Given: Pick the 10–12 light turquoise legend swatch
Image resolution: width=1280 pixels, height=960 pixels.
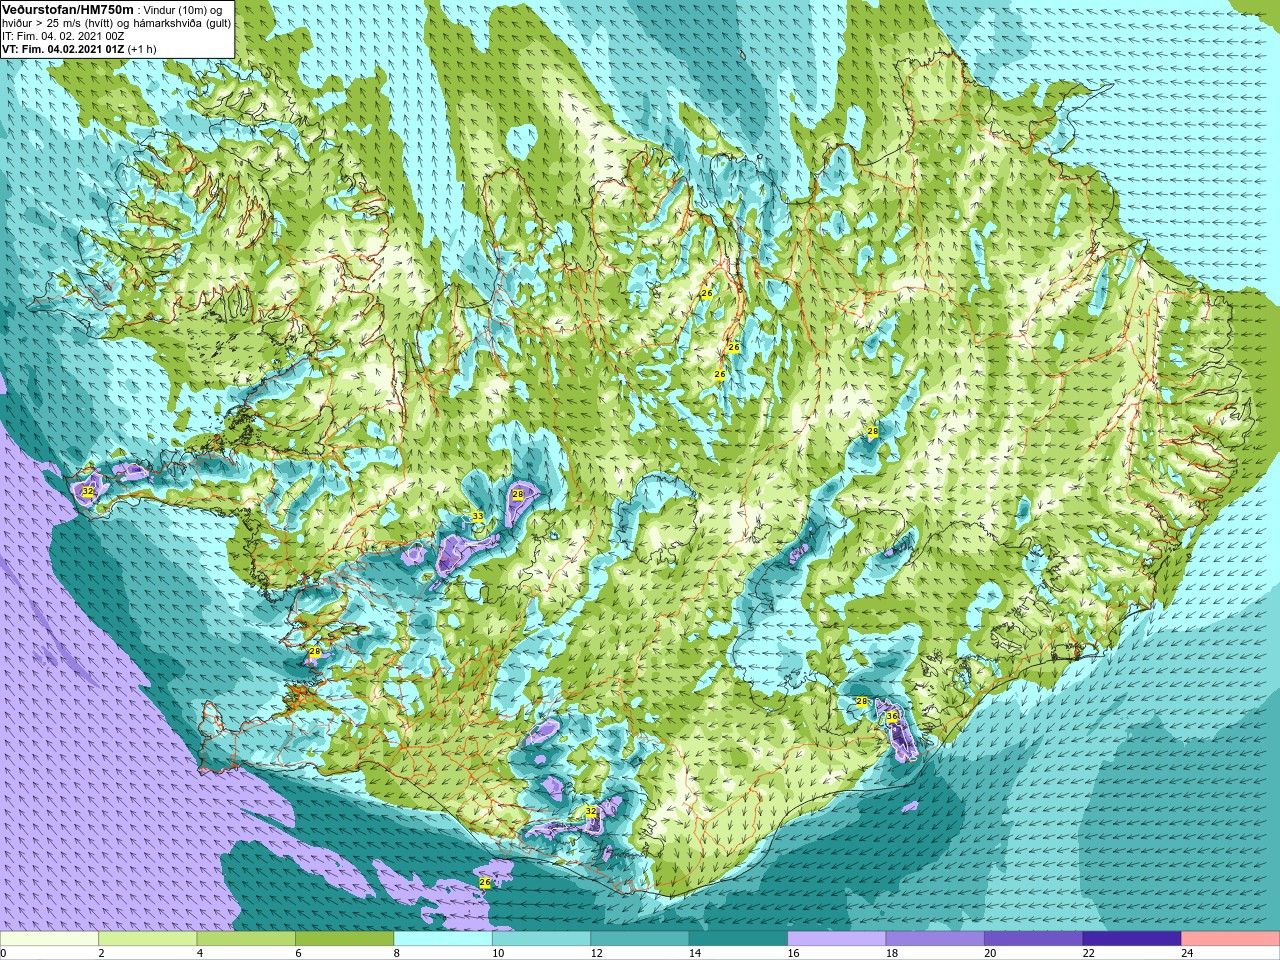Looking at the screenshot, I should (541, 939).
